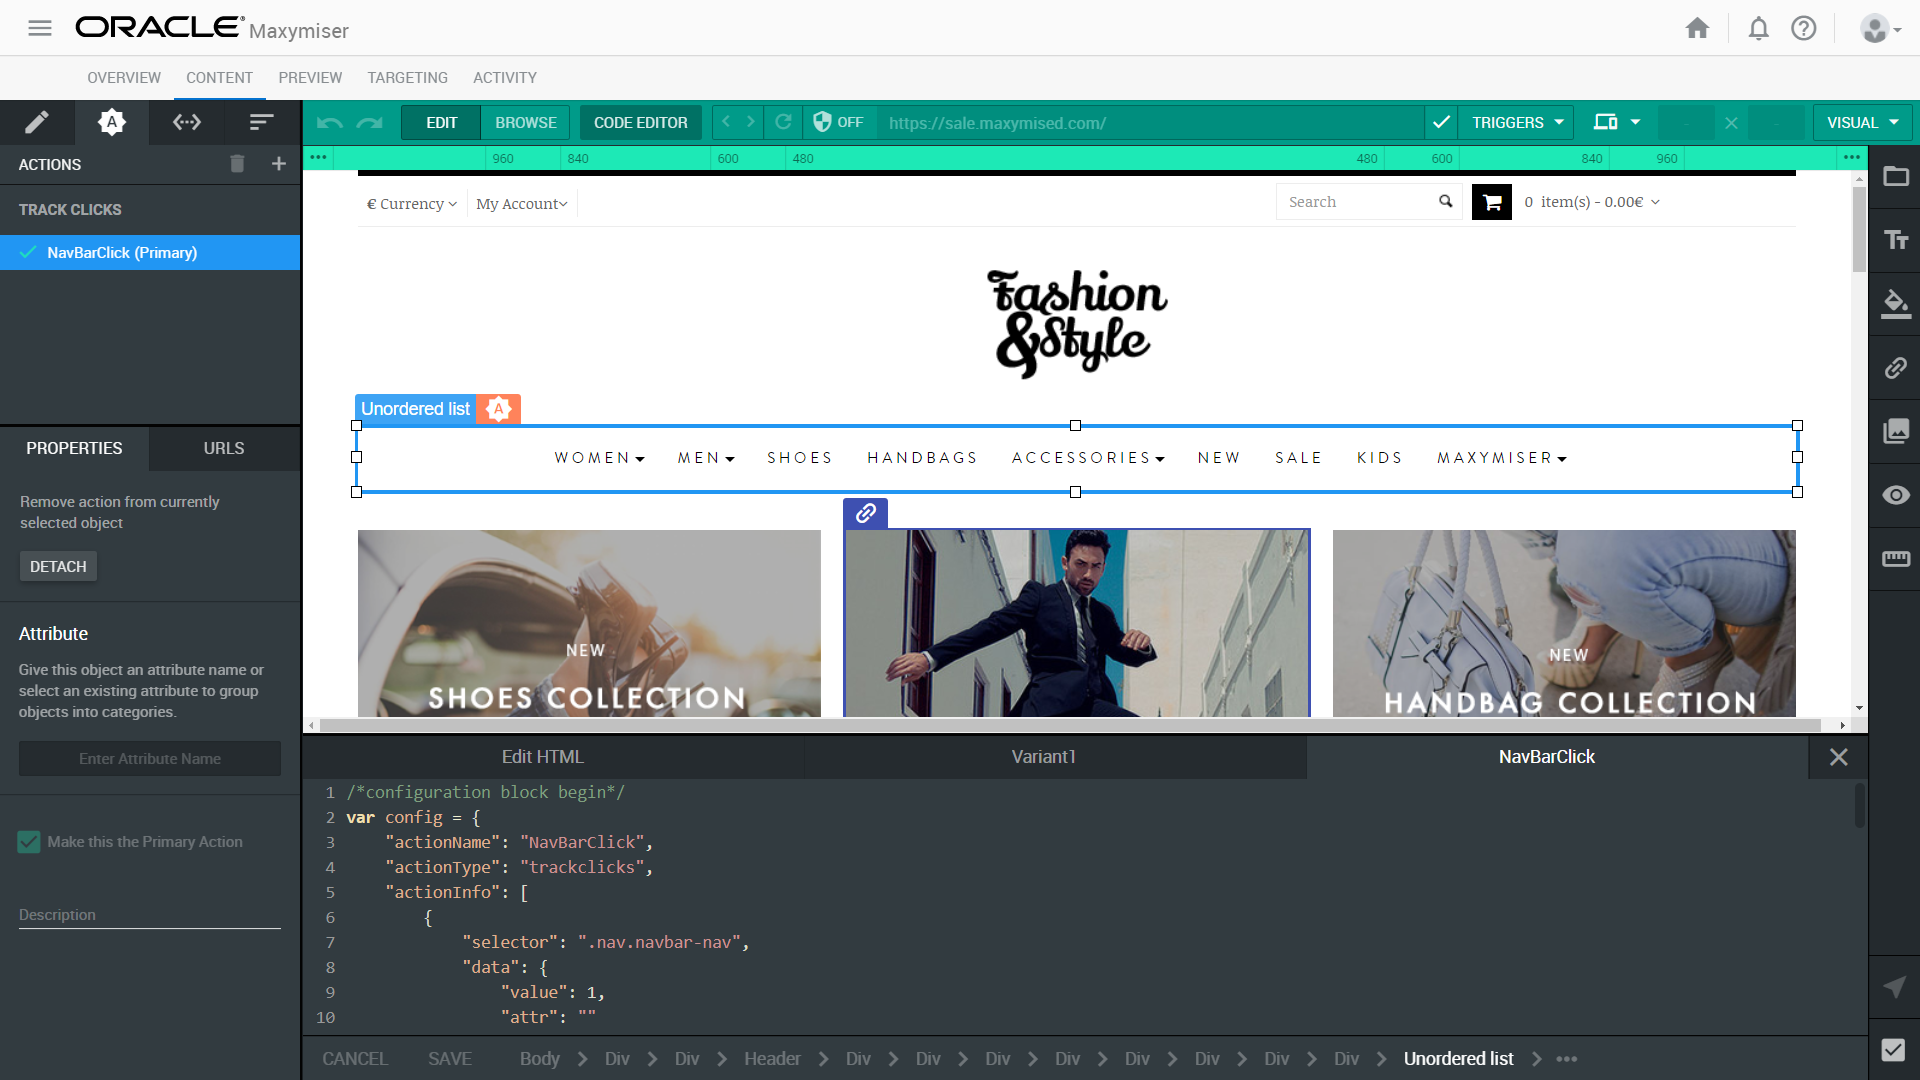Click the CODE EDITOR button
Image resolution: width=1920 pixels, height=1080 pixels.
click(640, 122)
